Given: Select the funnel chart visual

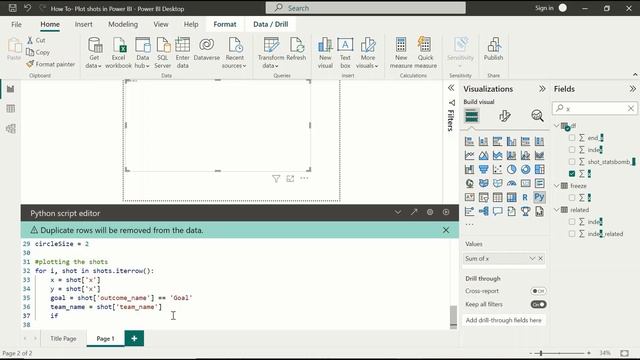Looking at the screenshot, I should [x=483, y=169].
